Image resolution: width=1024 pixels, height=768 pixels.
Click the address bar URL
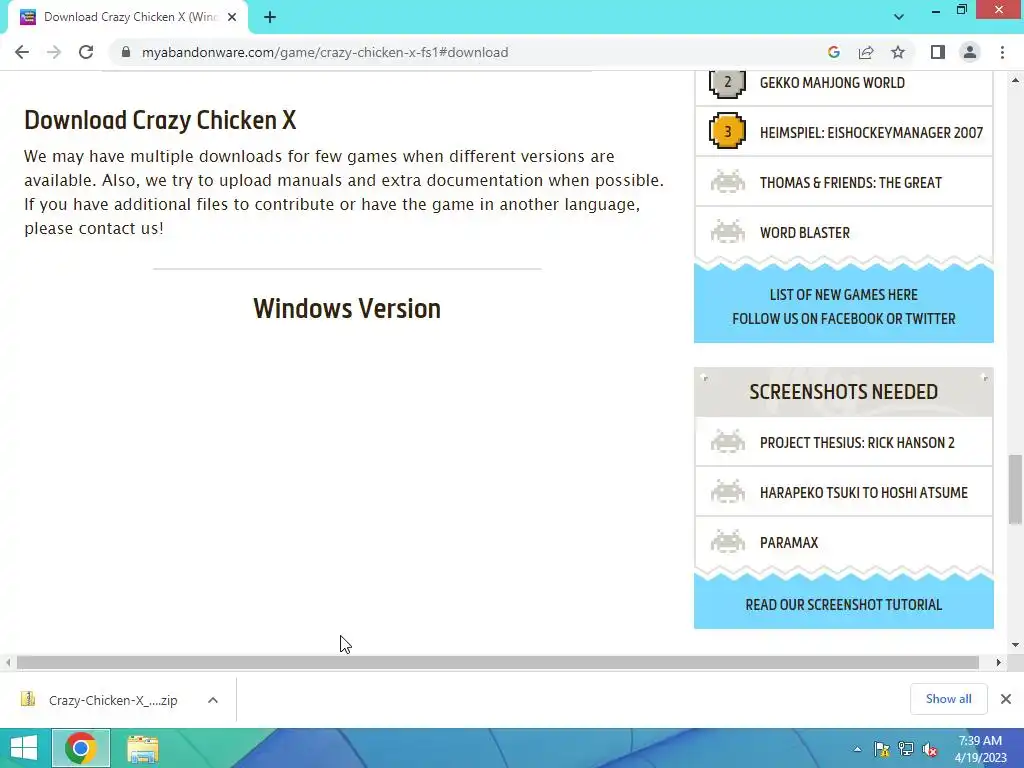325,52
